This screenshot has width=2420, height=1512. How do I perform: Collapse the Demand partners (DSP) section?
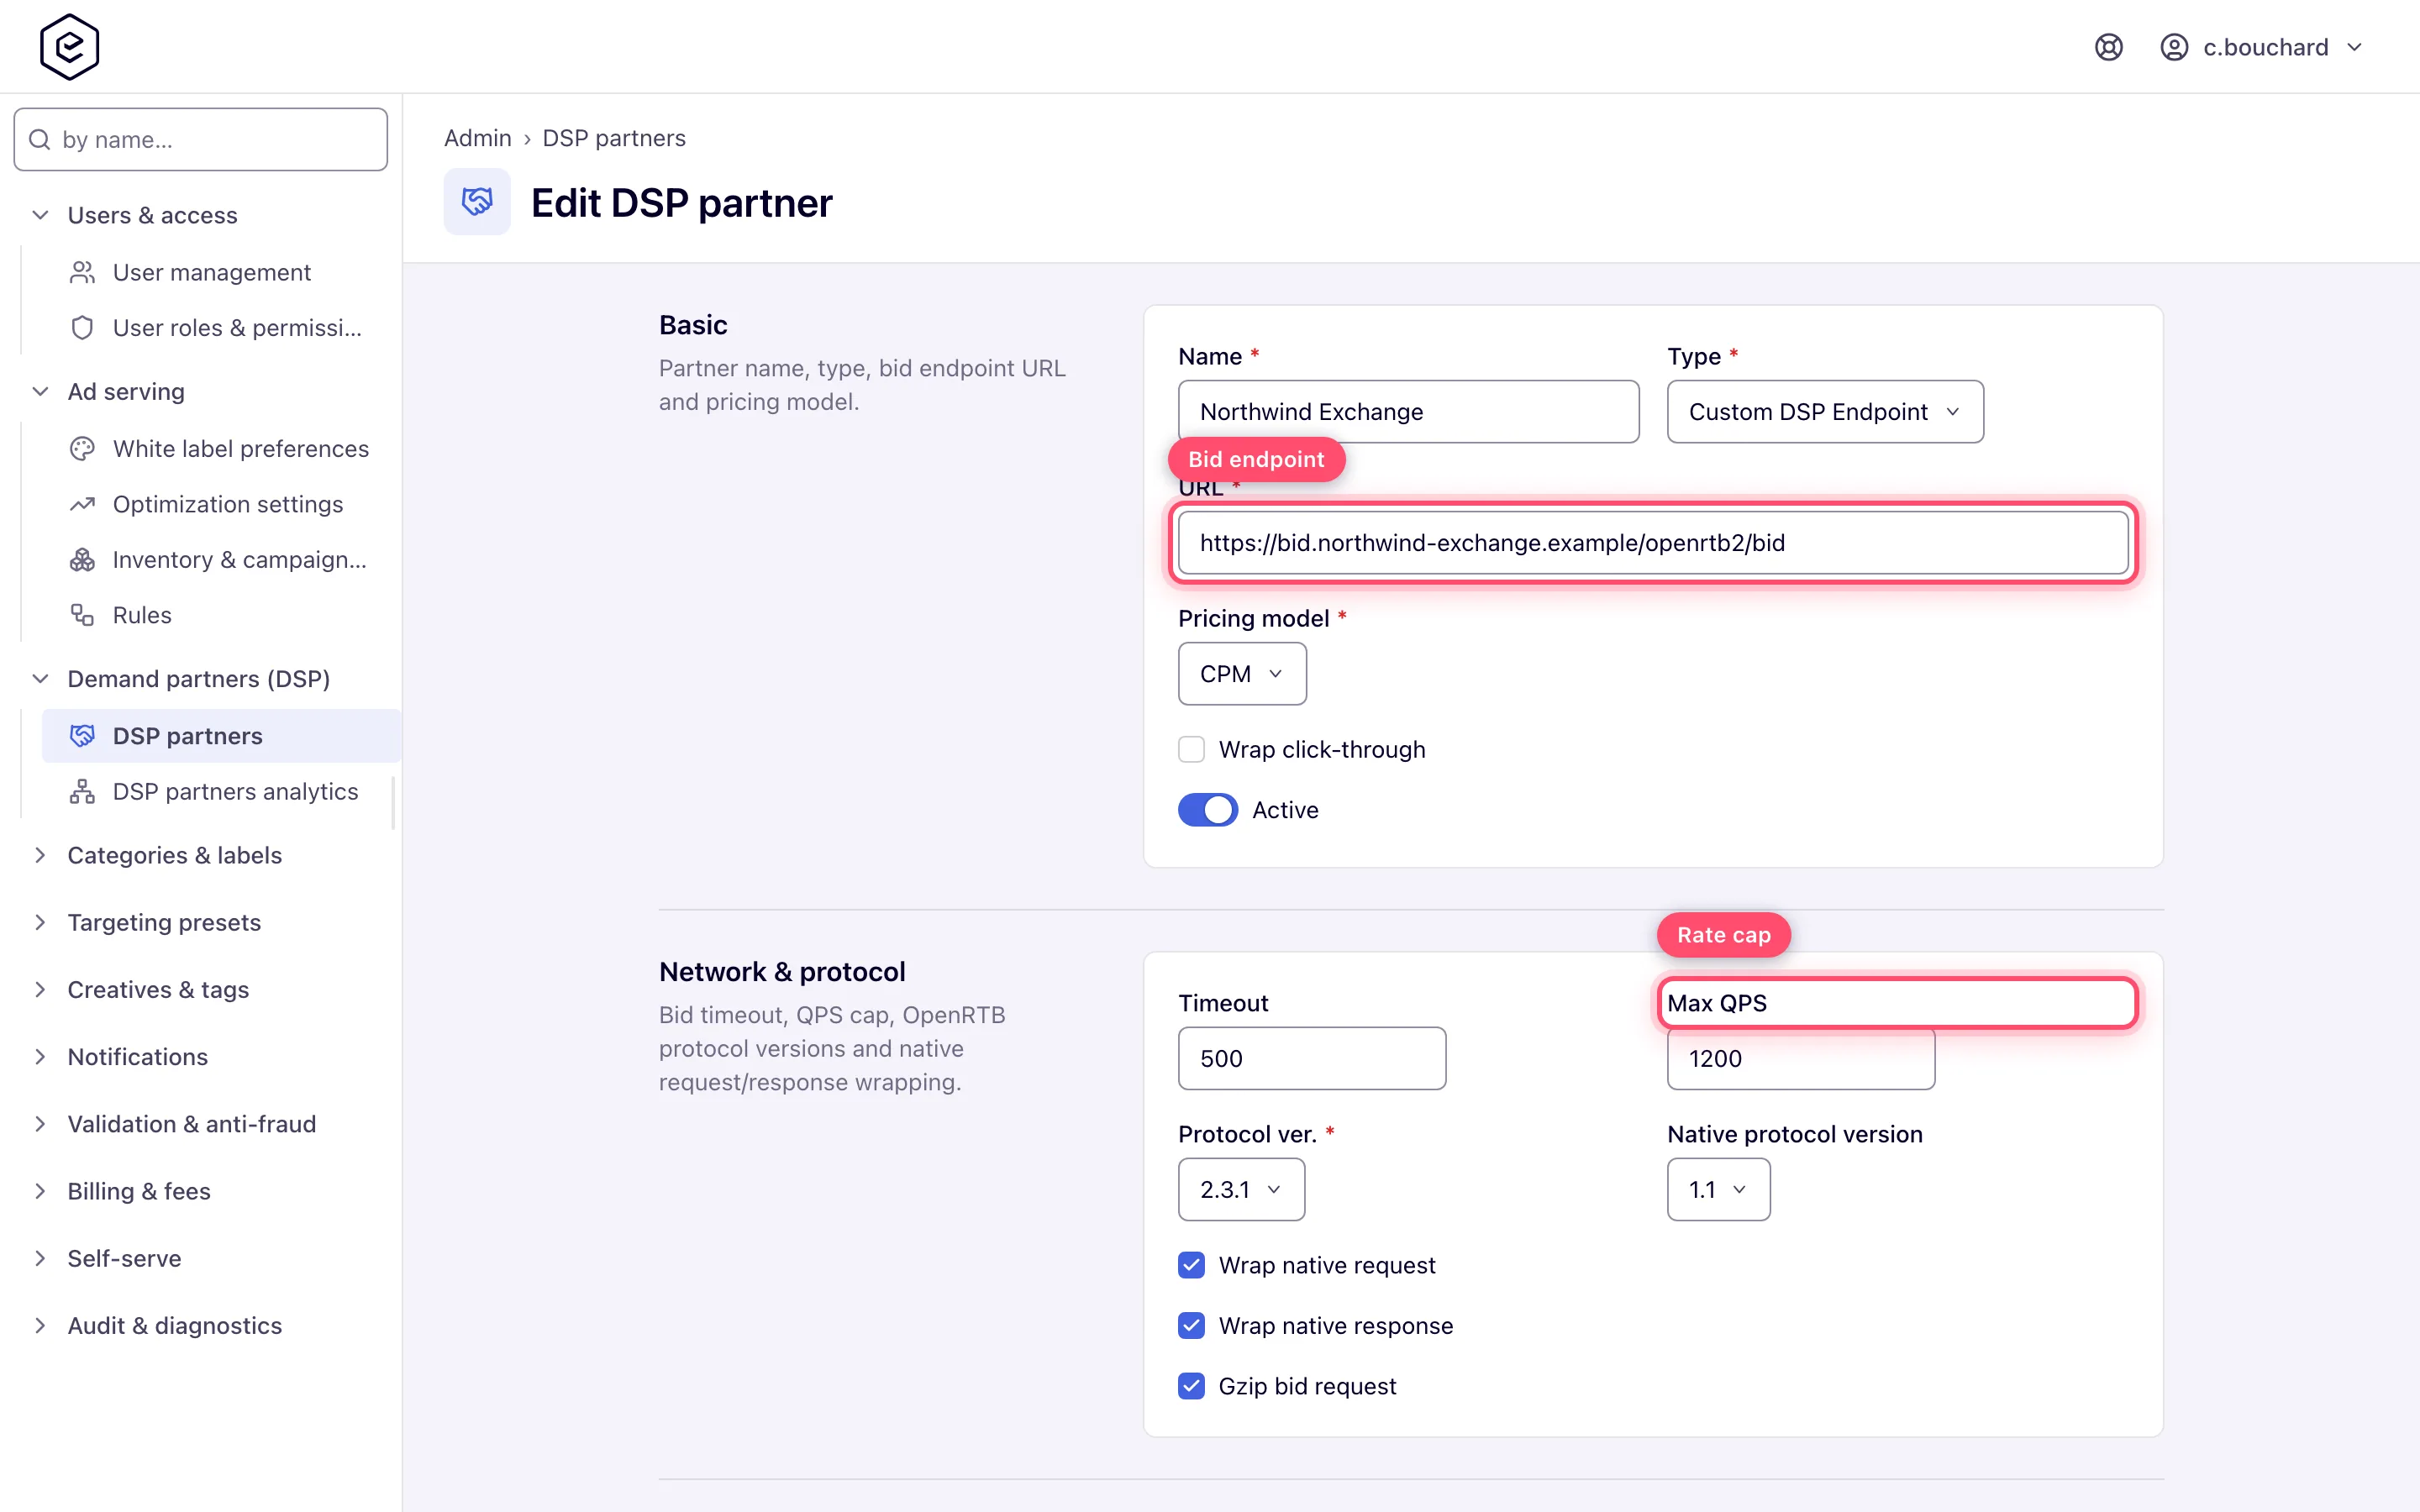[40, 679]
